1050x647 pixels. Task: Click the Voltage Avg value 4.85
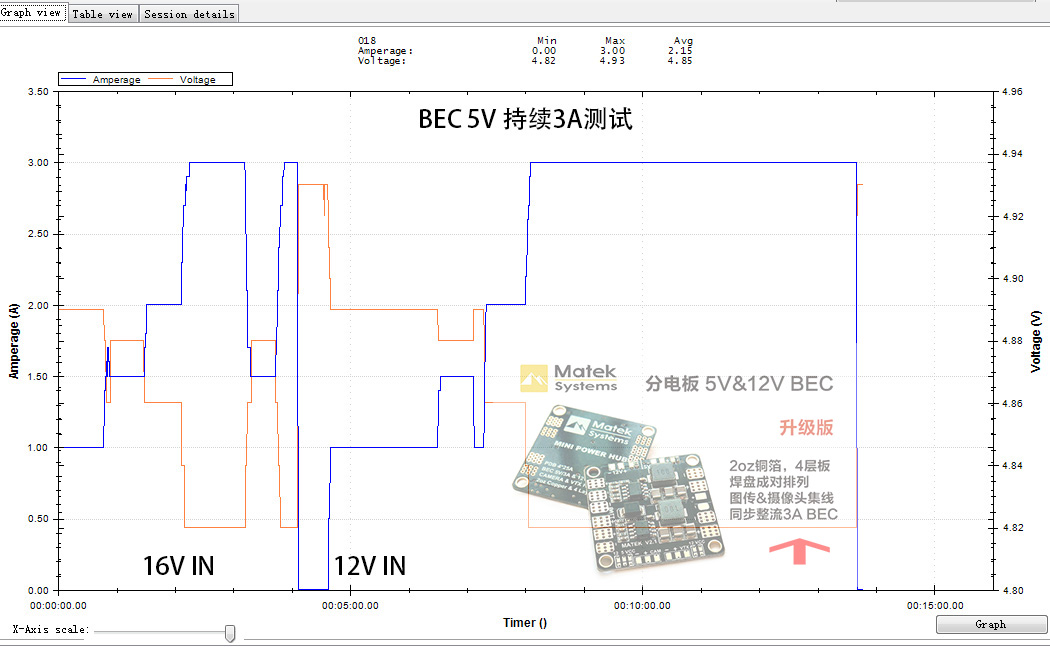coord(680,61)
